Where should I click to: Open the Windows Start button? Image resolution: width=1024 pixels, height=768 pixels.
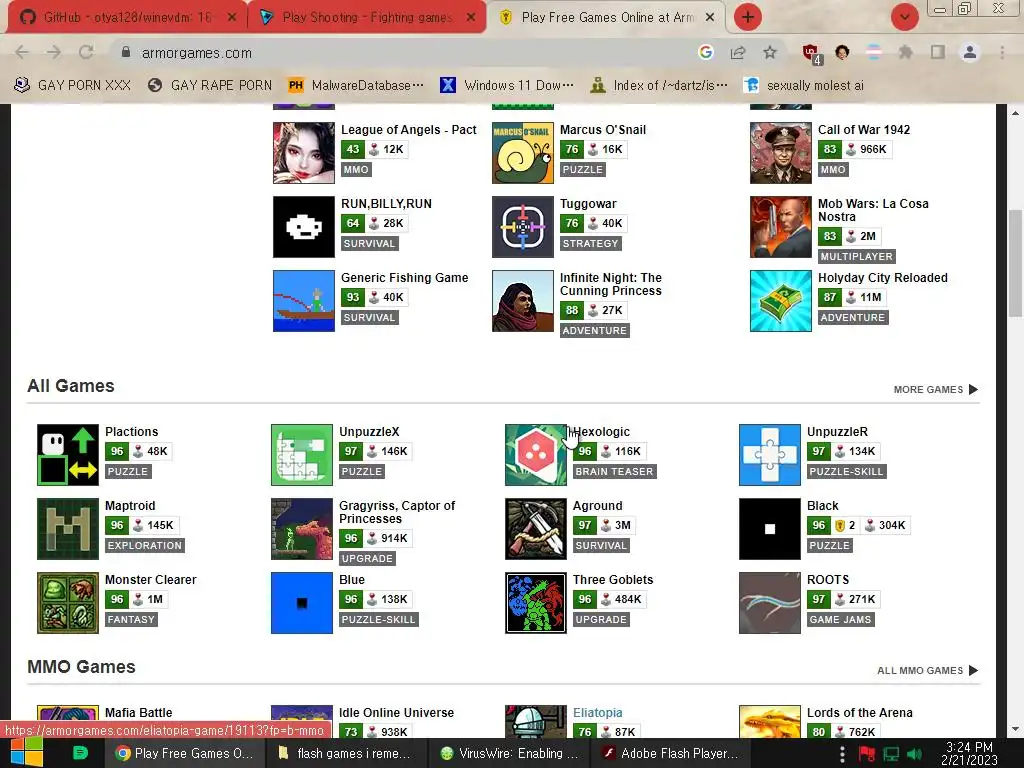pyautogui.click(x=26, y=752)
